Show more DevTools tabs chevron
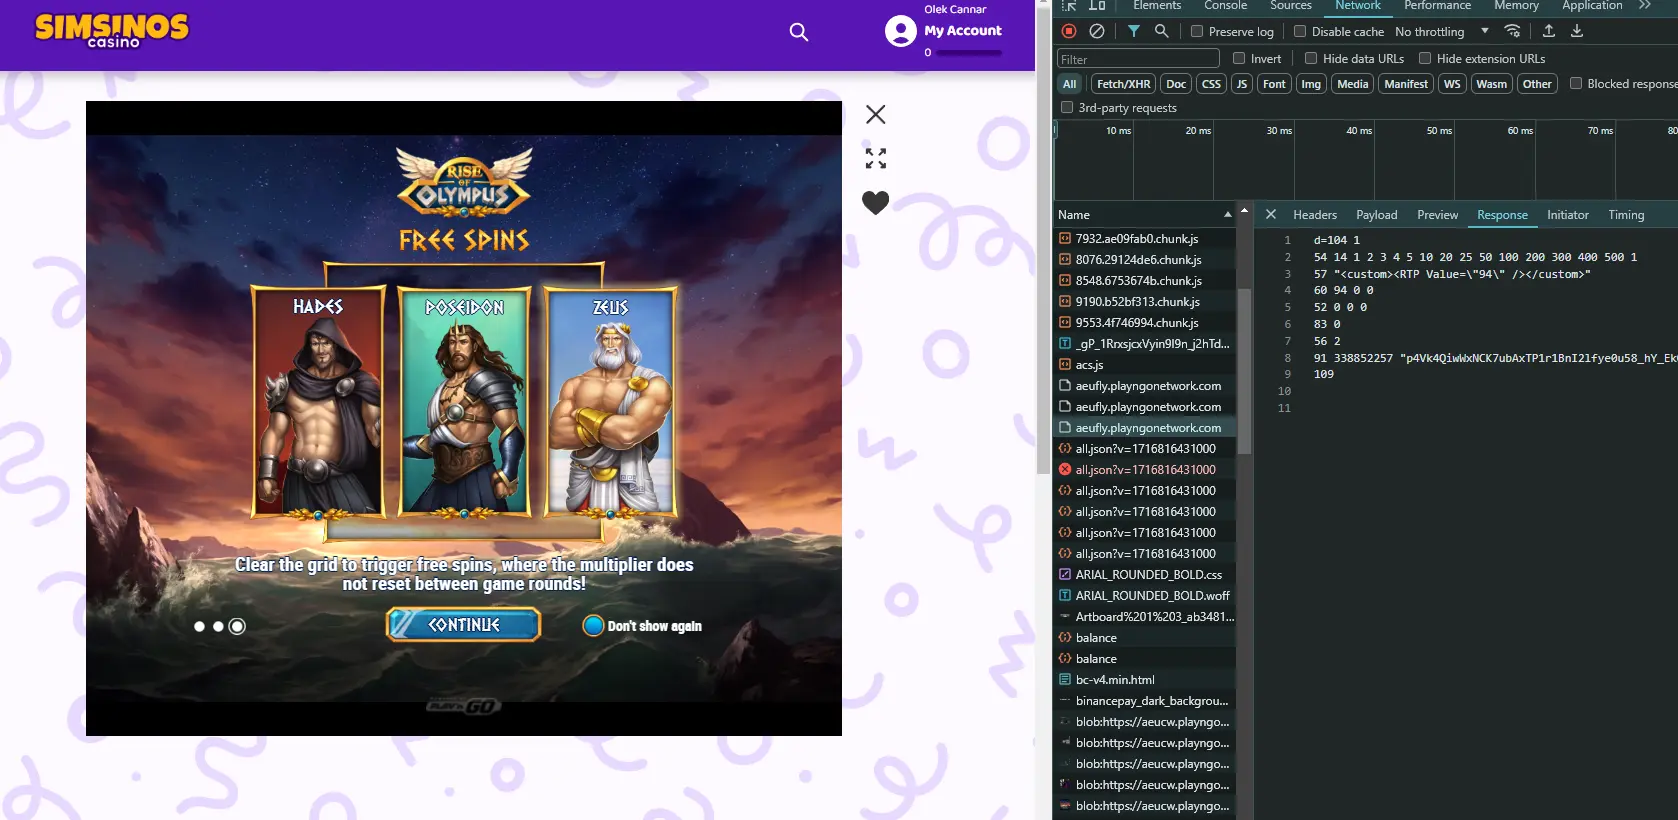 (1645, 5)
